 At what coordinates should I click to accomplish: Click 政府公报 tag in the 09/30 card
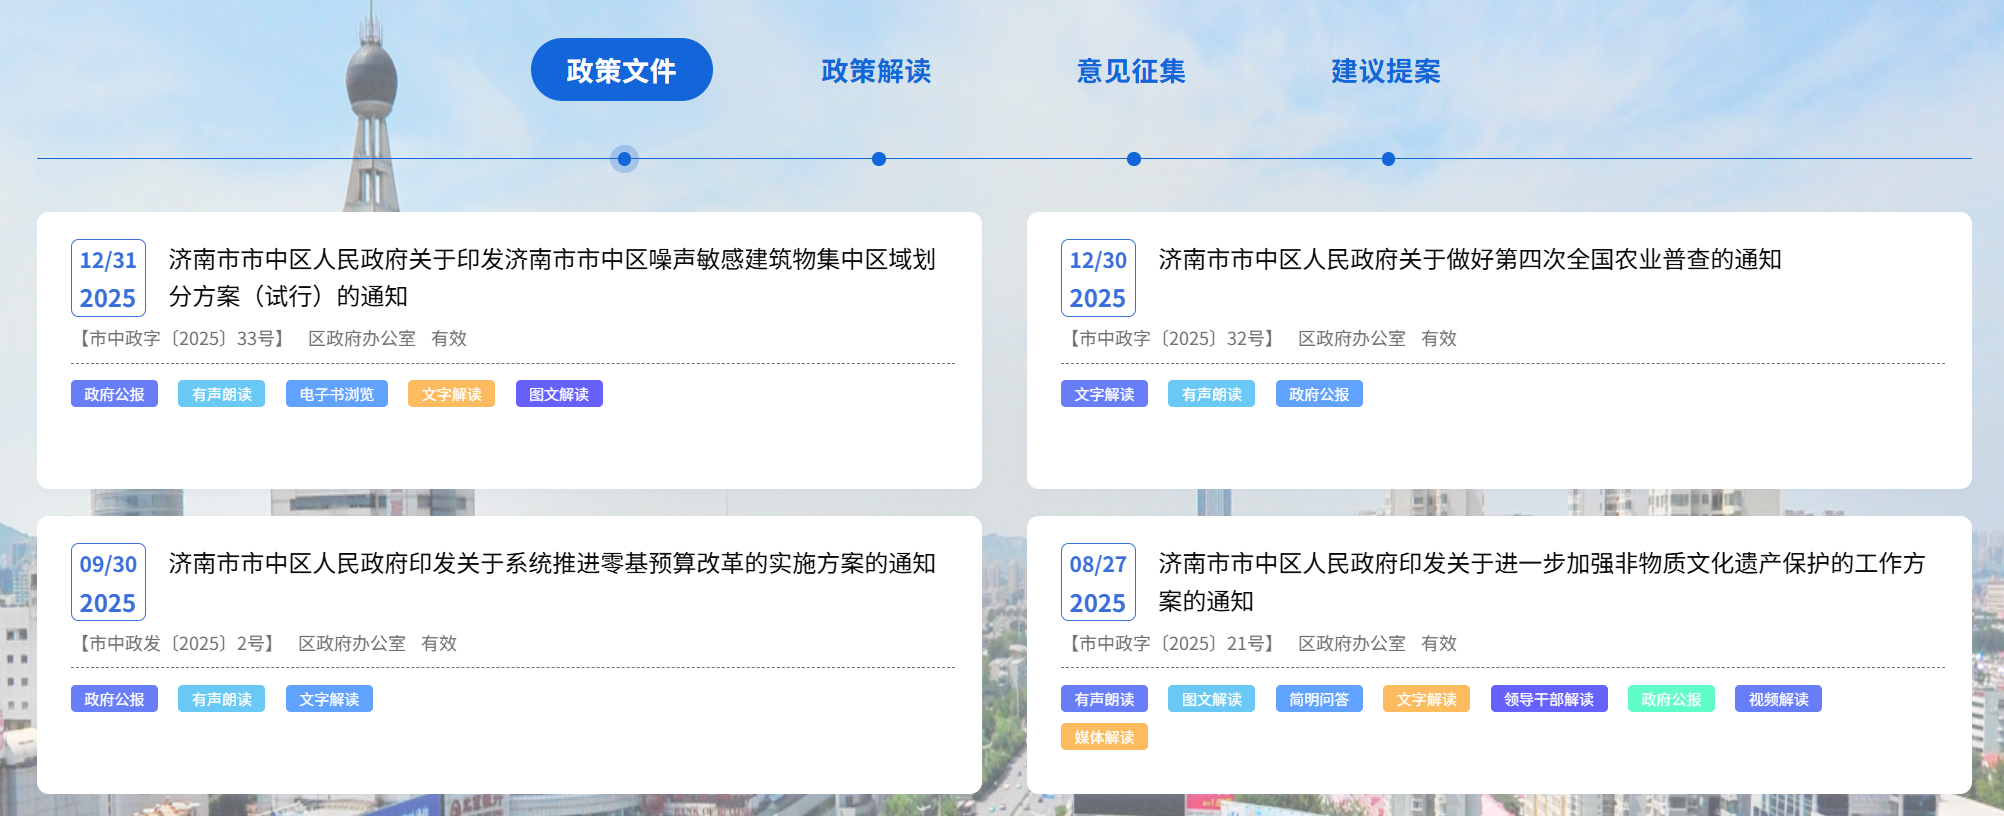pos(114,699)
